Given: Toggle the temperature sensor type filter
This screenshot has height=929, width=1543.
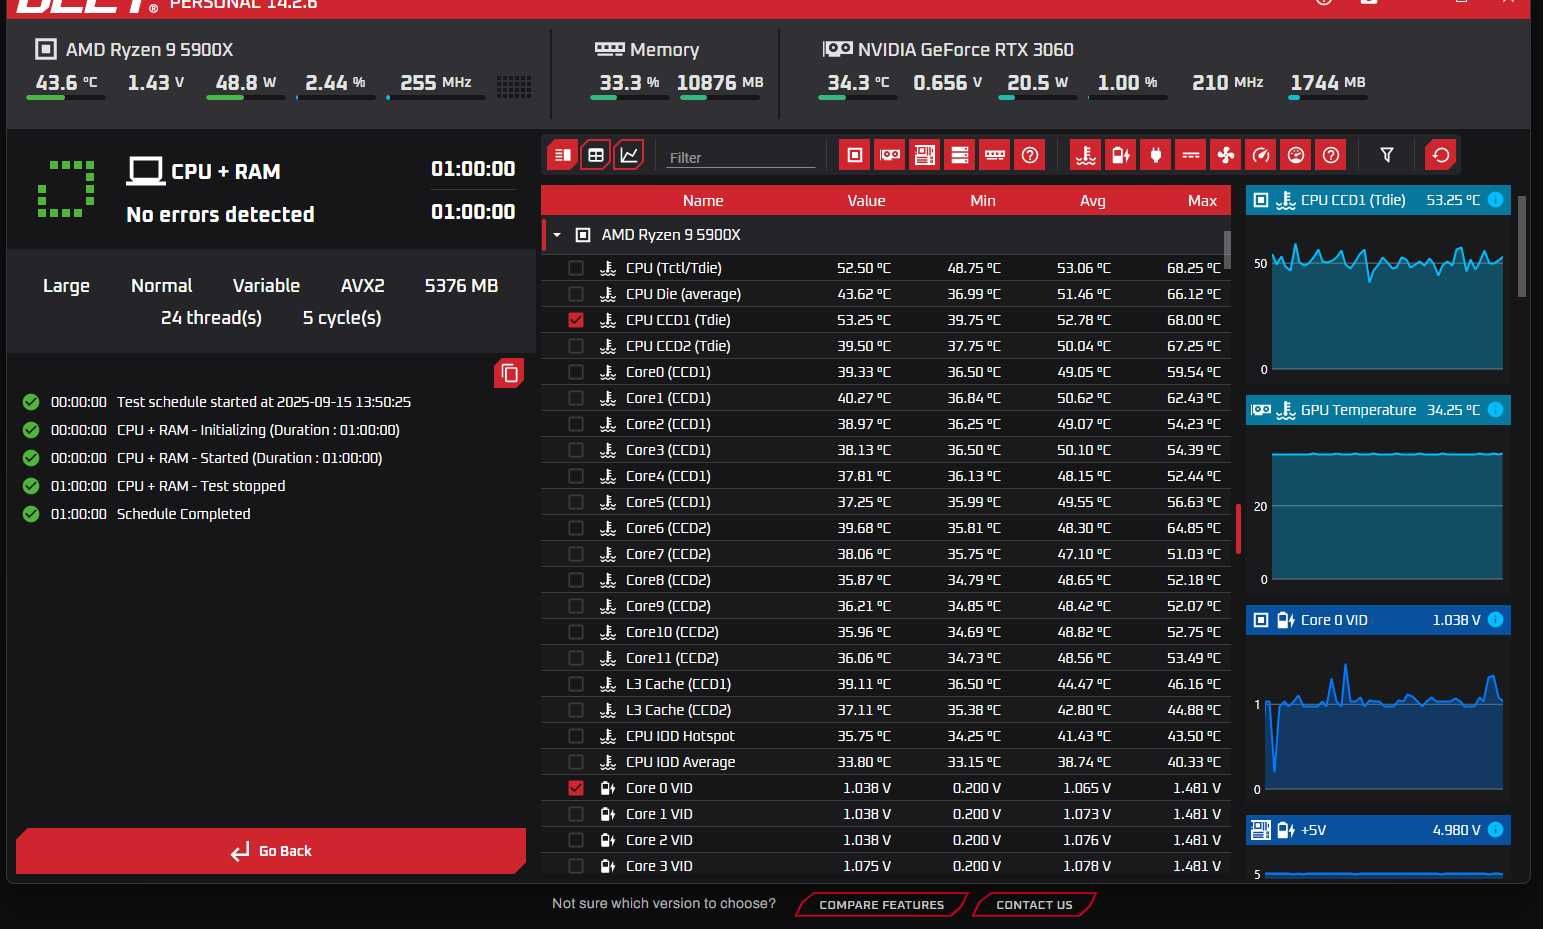Looking at the screenshot, I should click(x=1085, y=155).
